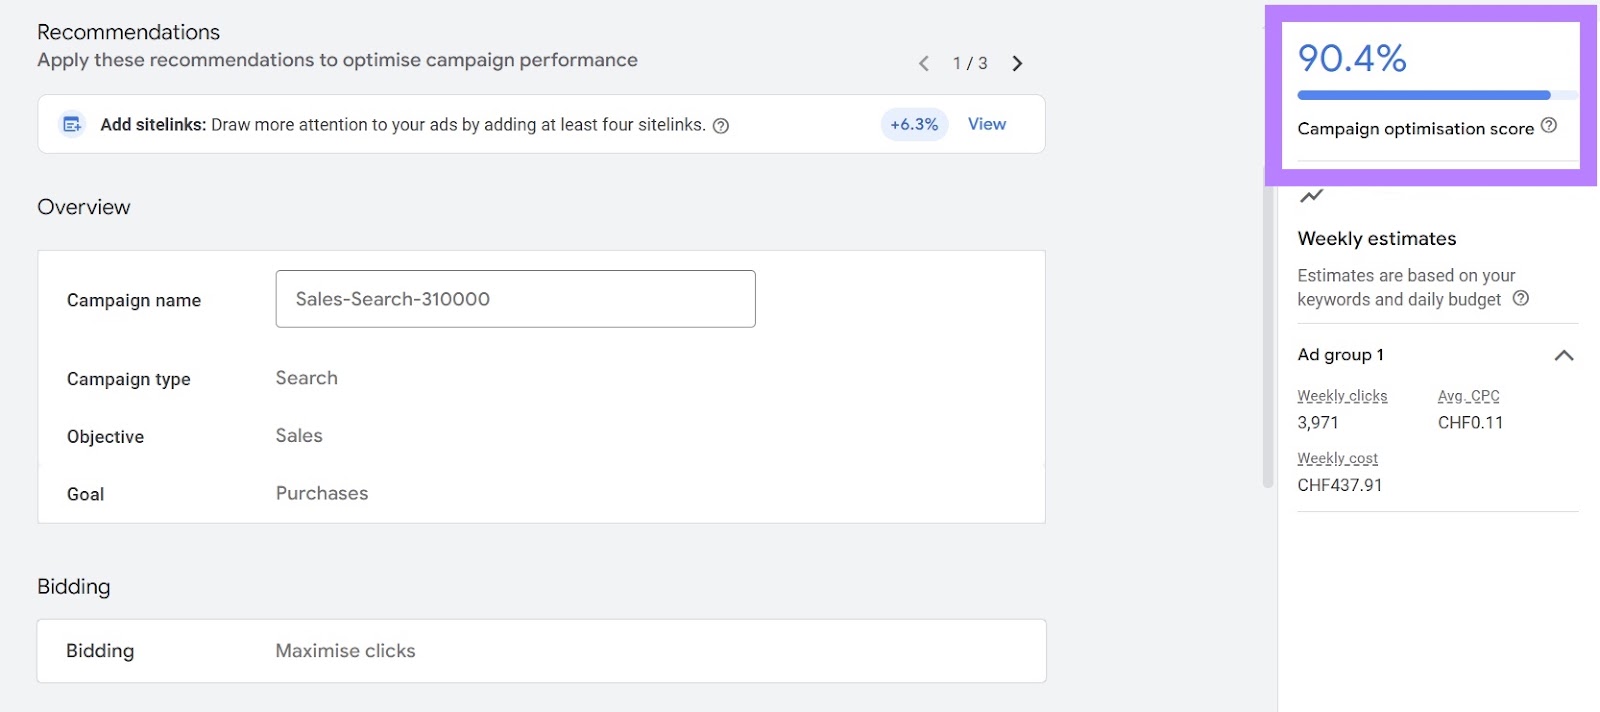Click inside the Campaign name text field
Image resolution: width=1600 pixels, height=712 pixels.
pyautogui.click(x=515, y=298)
